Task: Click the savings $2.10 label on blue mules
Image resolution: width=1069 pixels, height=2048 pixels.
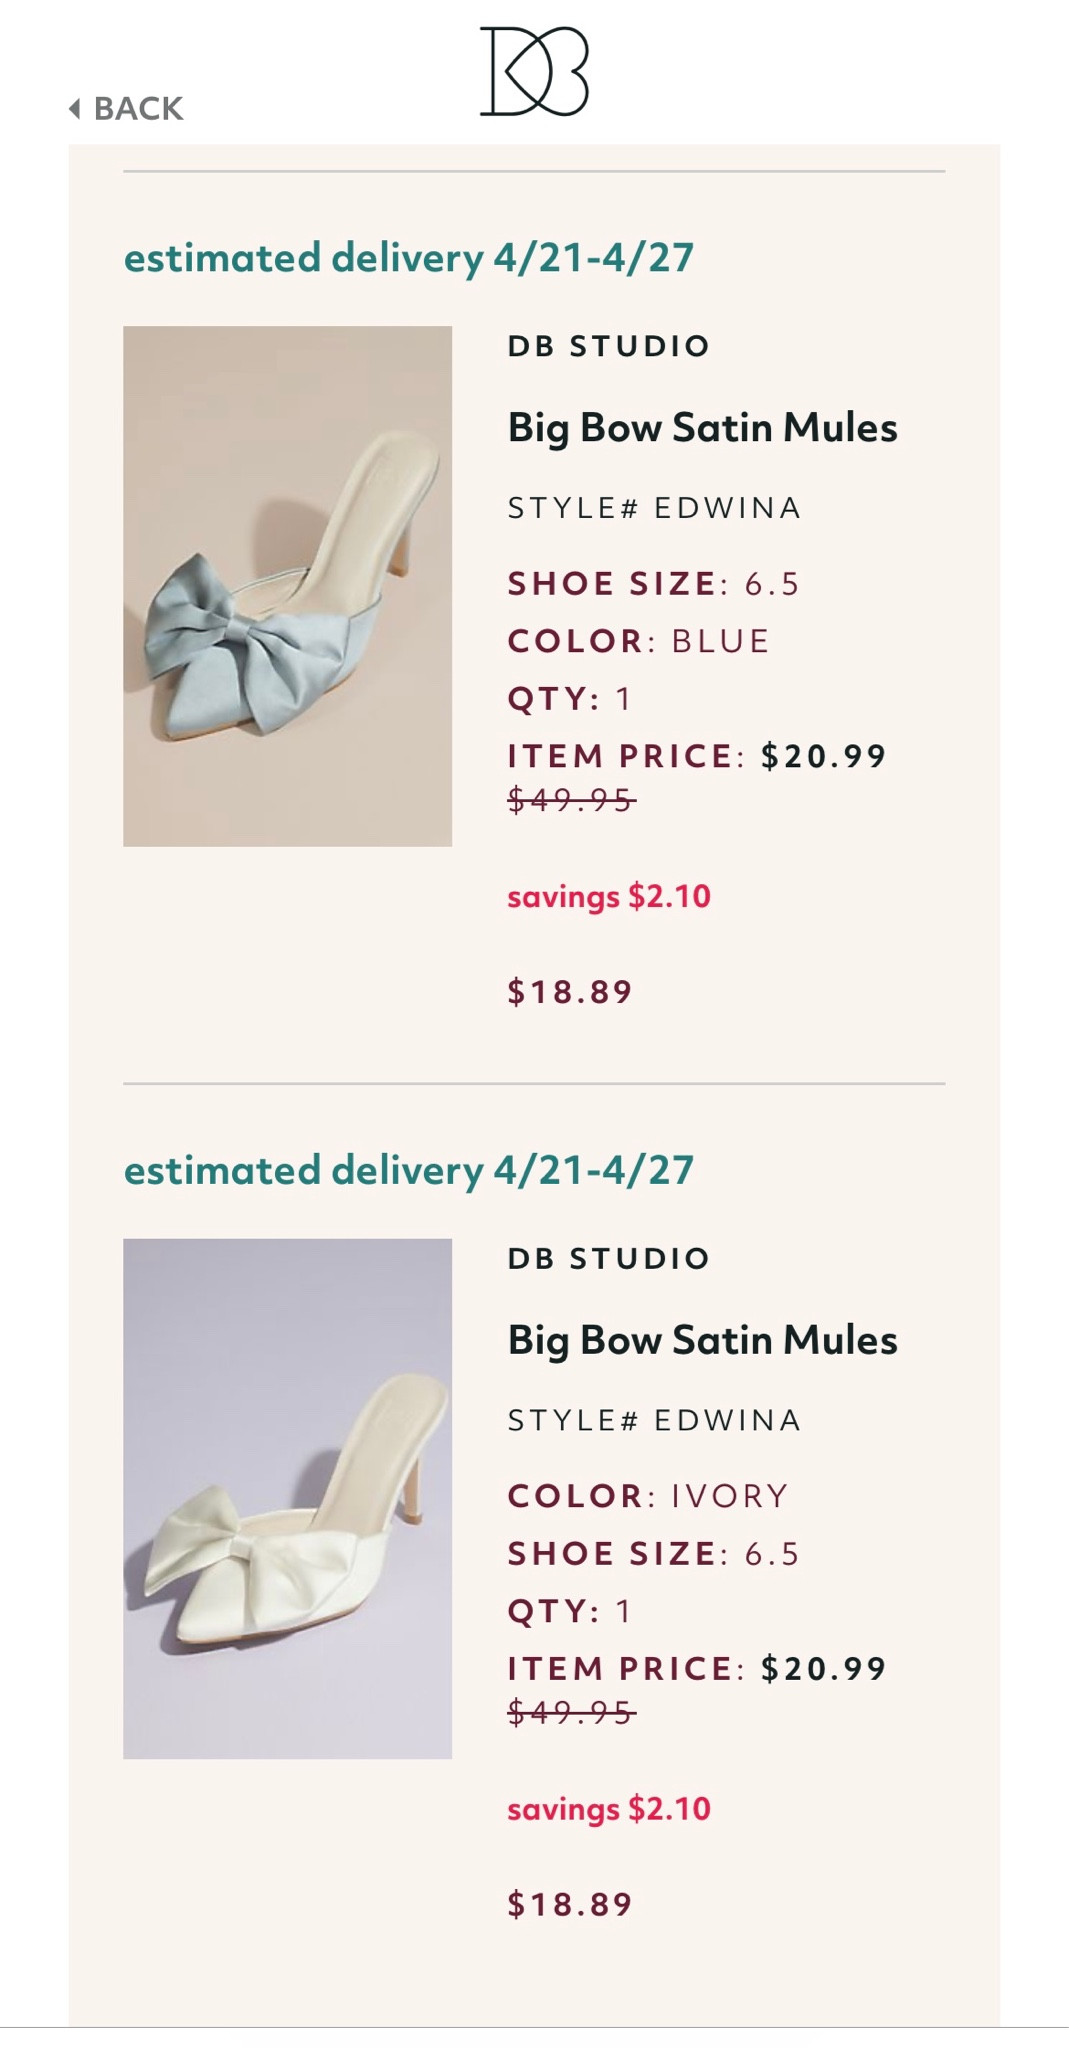Action: tap(608, 898)
